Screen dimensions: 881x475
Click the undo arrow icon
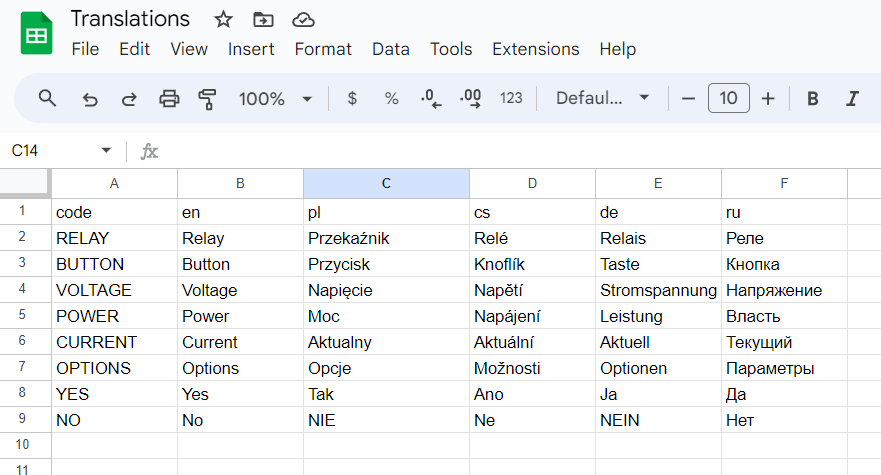pos(89,99)
